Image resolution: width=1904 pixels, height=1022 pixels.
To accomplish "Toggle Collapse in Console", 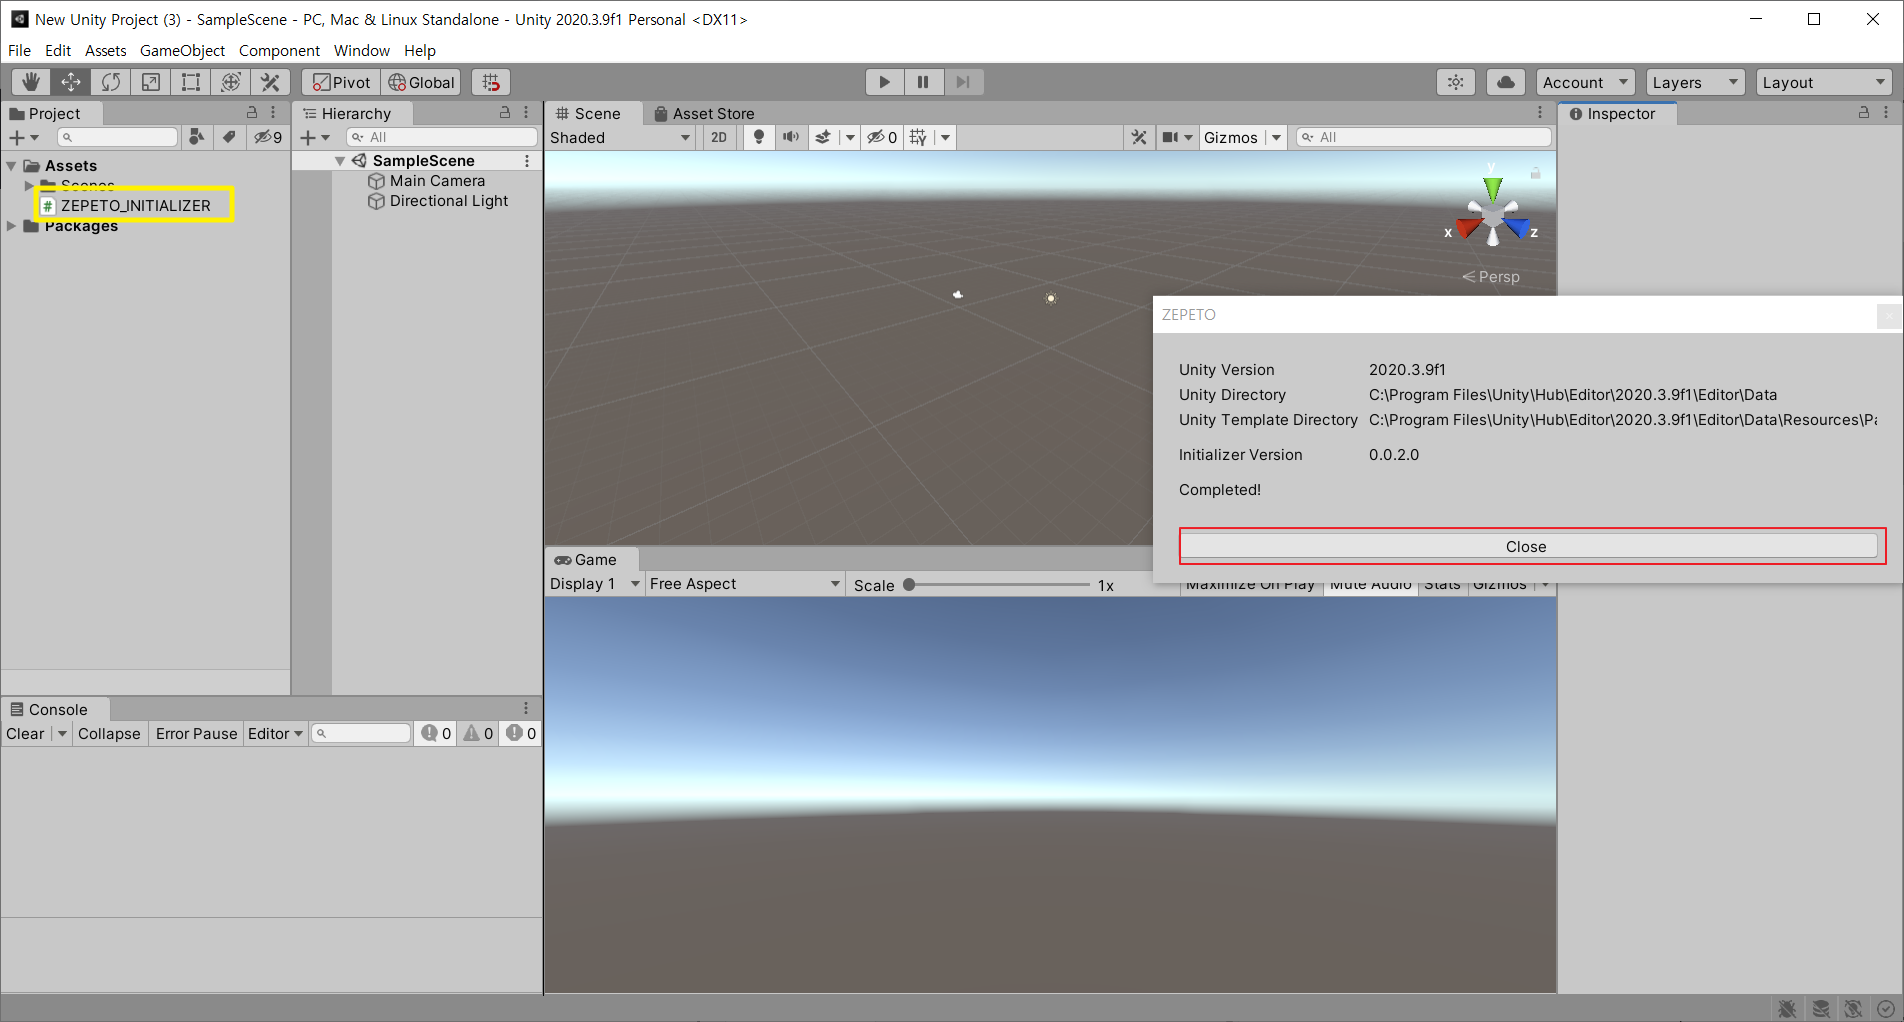I will point(109,733).
